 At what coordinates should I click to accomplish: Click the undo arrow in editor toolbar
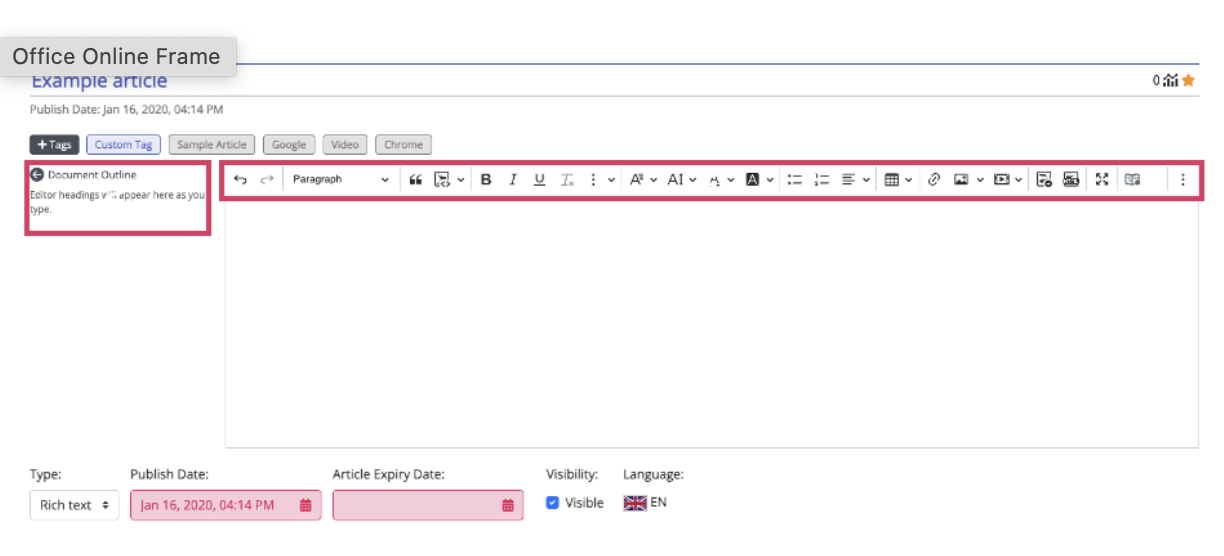coord(240,180)
